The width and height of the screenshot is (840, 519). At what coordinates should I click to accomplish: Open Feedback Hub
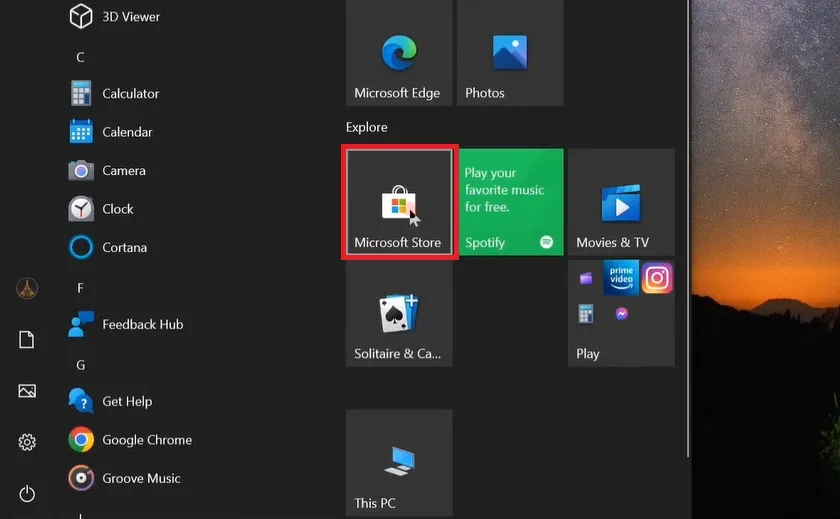pyautogui.click(x=126, y=325)
